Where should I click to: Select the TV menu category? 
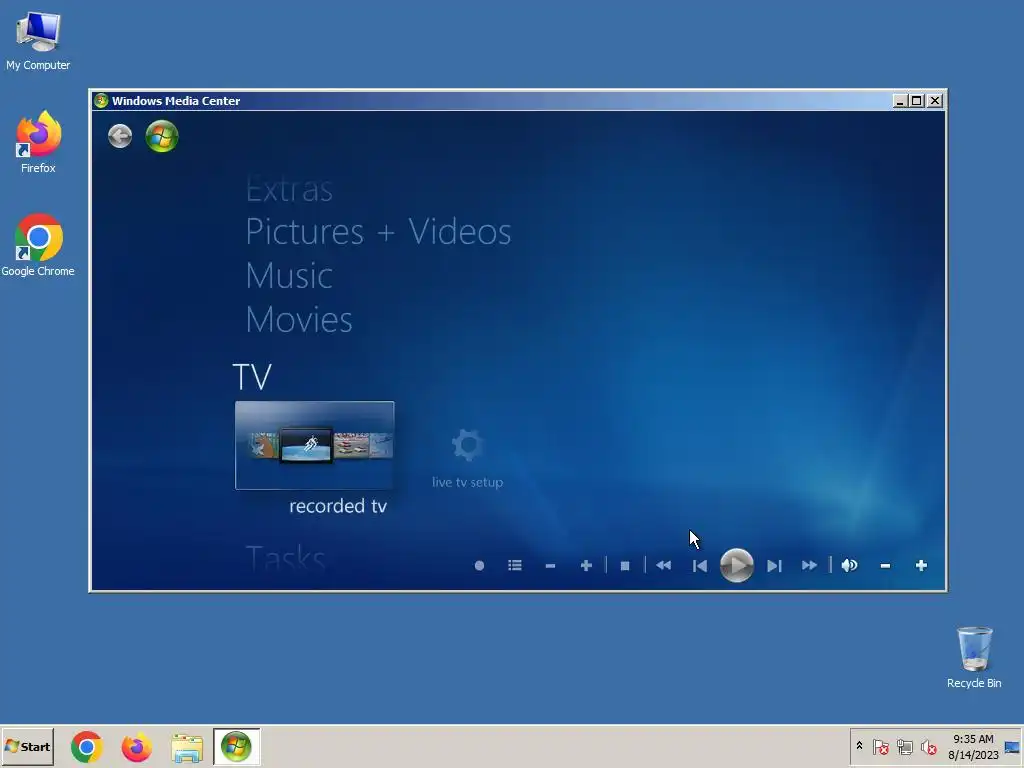252,377
